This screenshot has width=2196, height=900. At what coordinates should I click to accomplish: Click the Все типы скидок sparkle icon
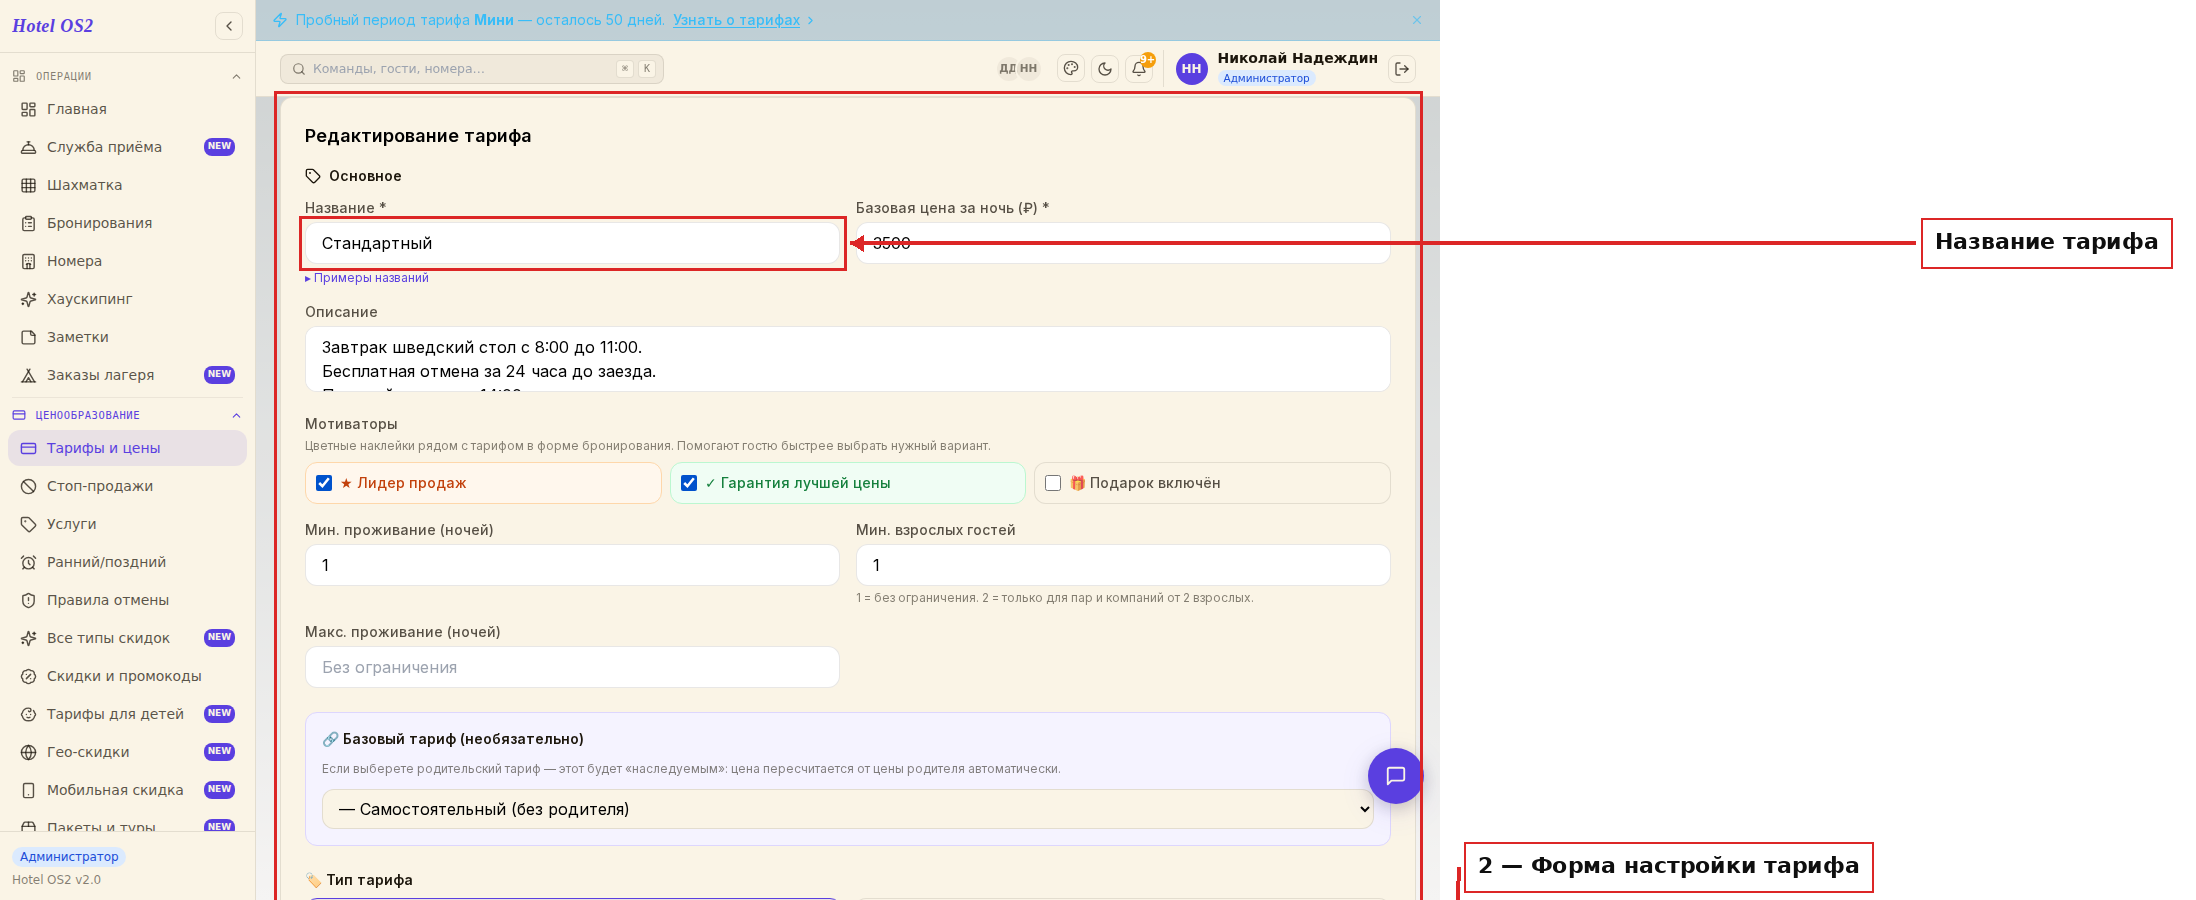coord(29,638)
